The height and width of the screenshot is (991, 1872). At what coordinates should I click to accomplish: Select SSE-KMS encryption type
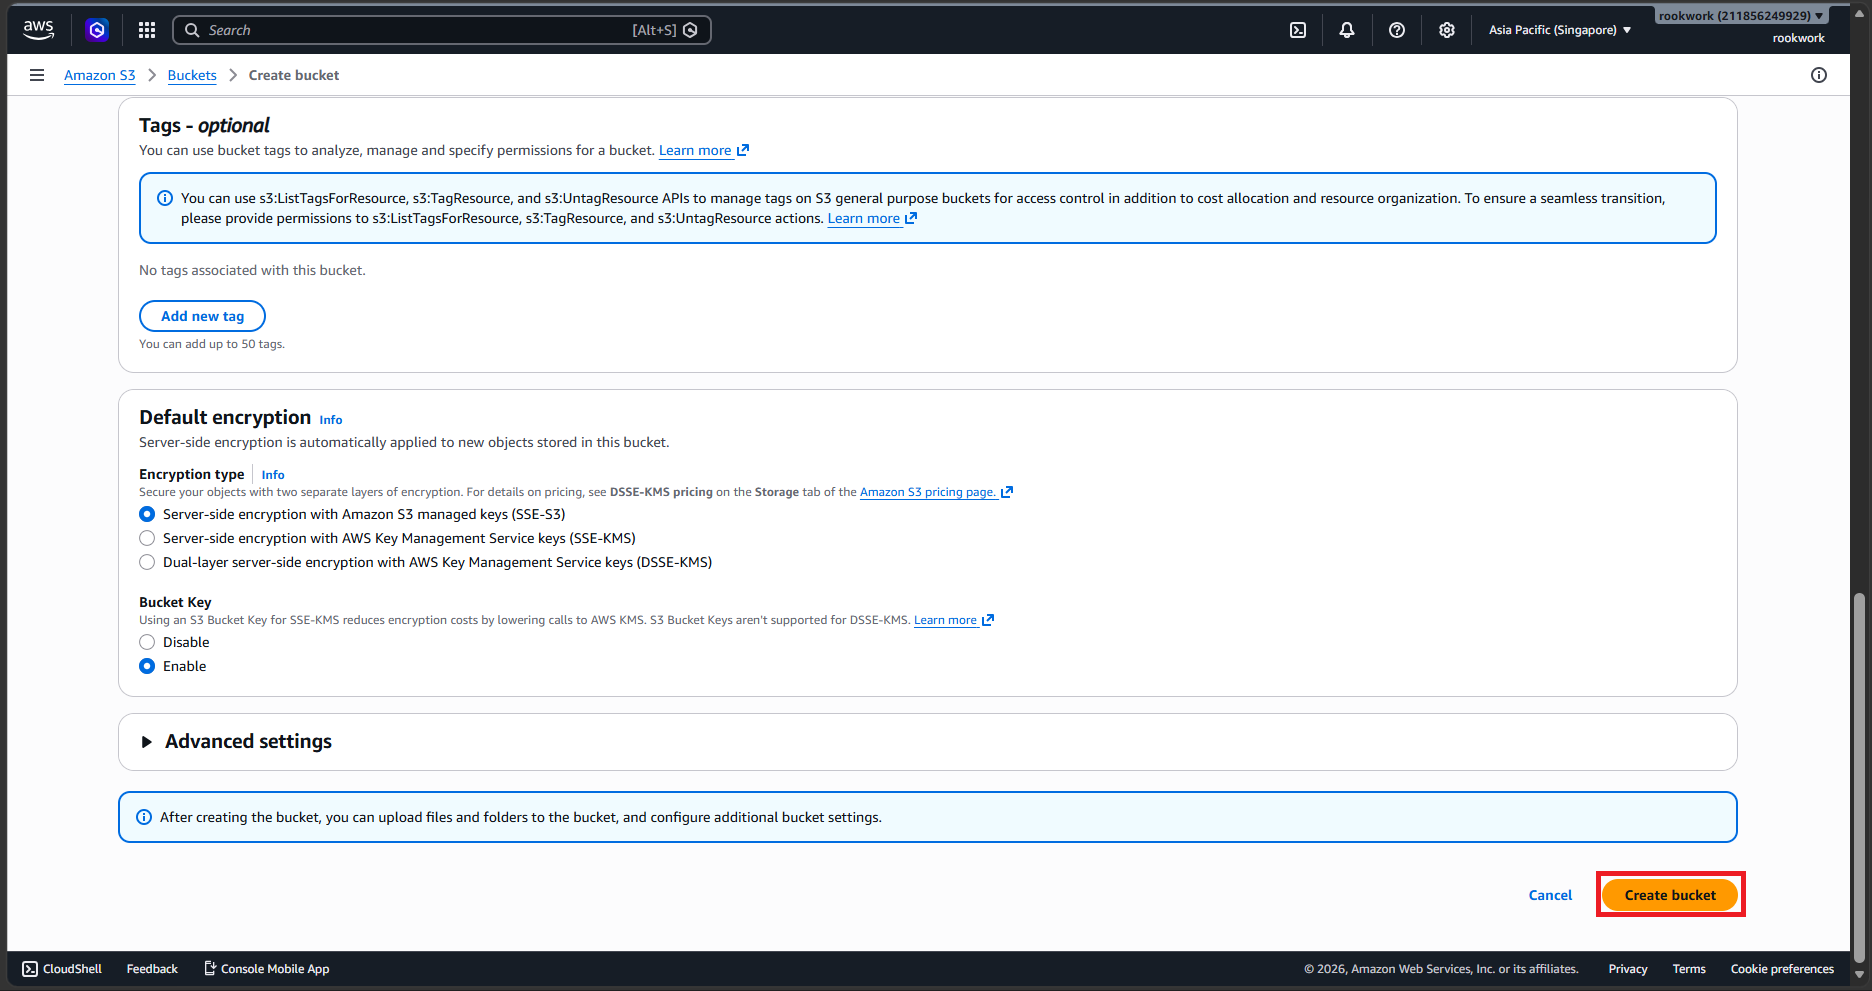tap(147, 538)
